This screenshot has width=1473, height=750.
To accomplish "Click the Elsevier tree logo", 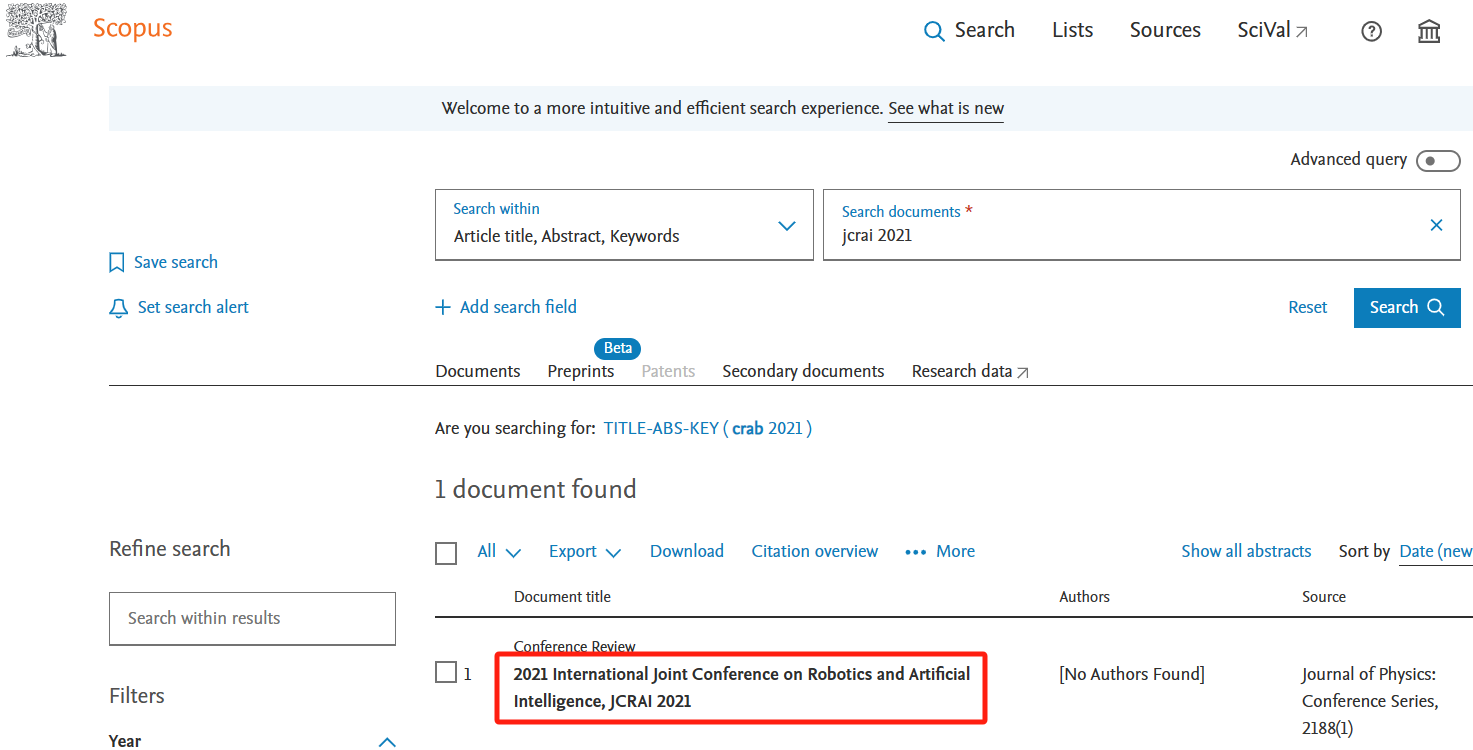I will (37, 30).
